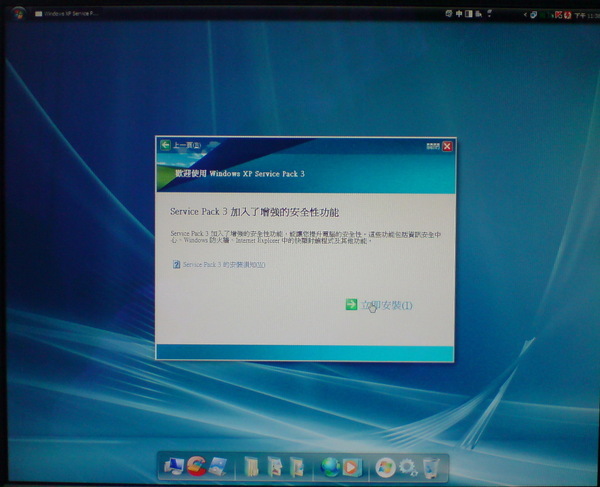
Task: Click the green Install Now arrow icon
Action: click(351, 304)
